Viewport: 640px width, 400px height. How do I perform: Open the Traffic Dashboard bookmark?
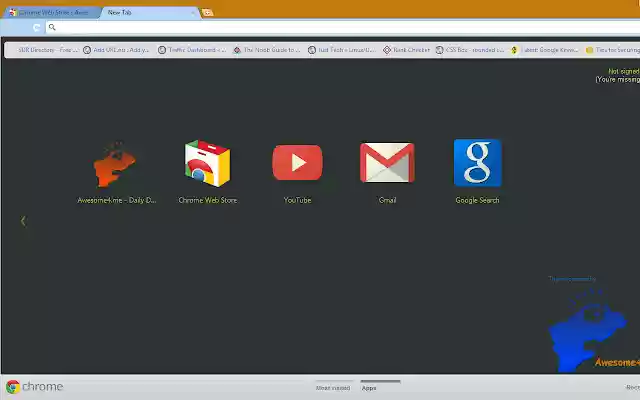click(191, 50)
